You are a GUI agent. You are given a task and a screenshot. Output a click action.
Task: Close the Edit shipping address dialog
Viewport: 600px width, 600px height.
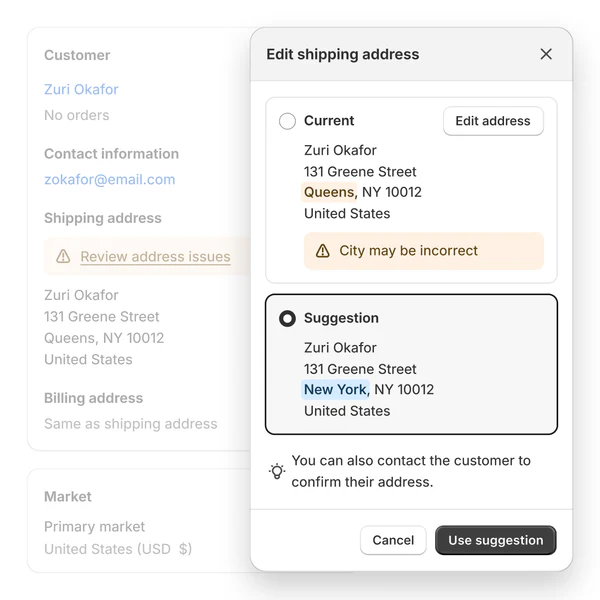[x=546, y=54]
